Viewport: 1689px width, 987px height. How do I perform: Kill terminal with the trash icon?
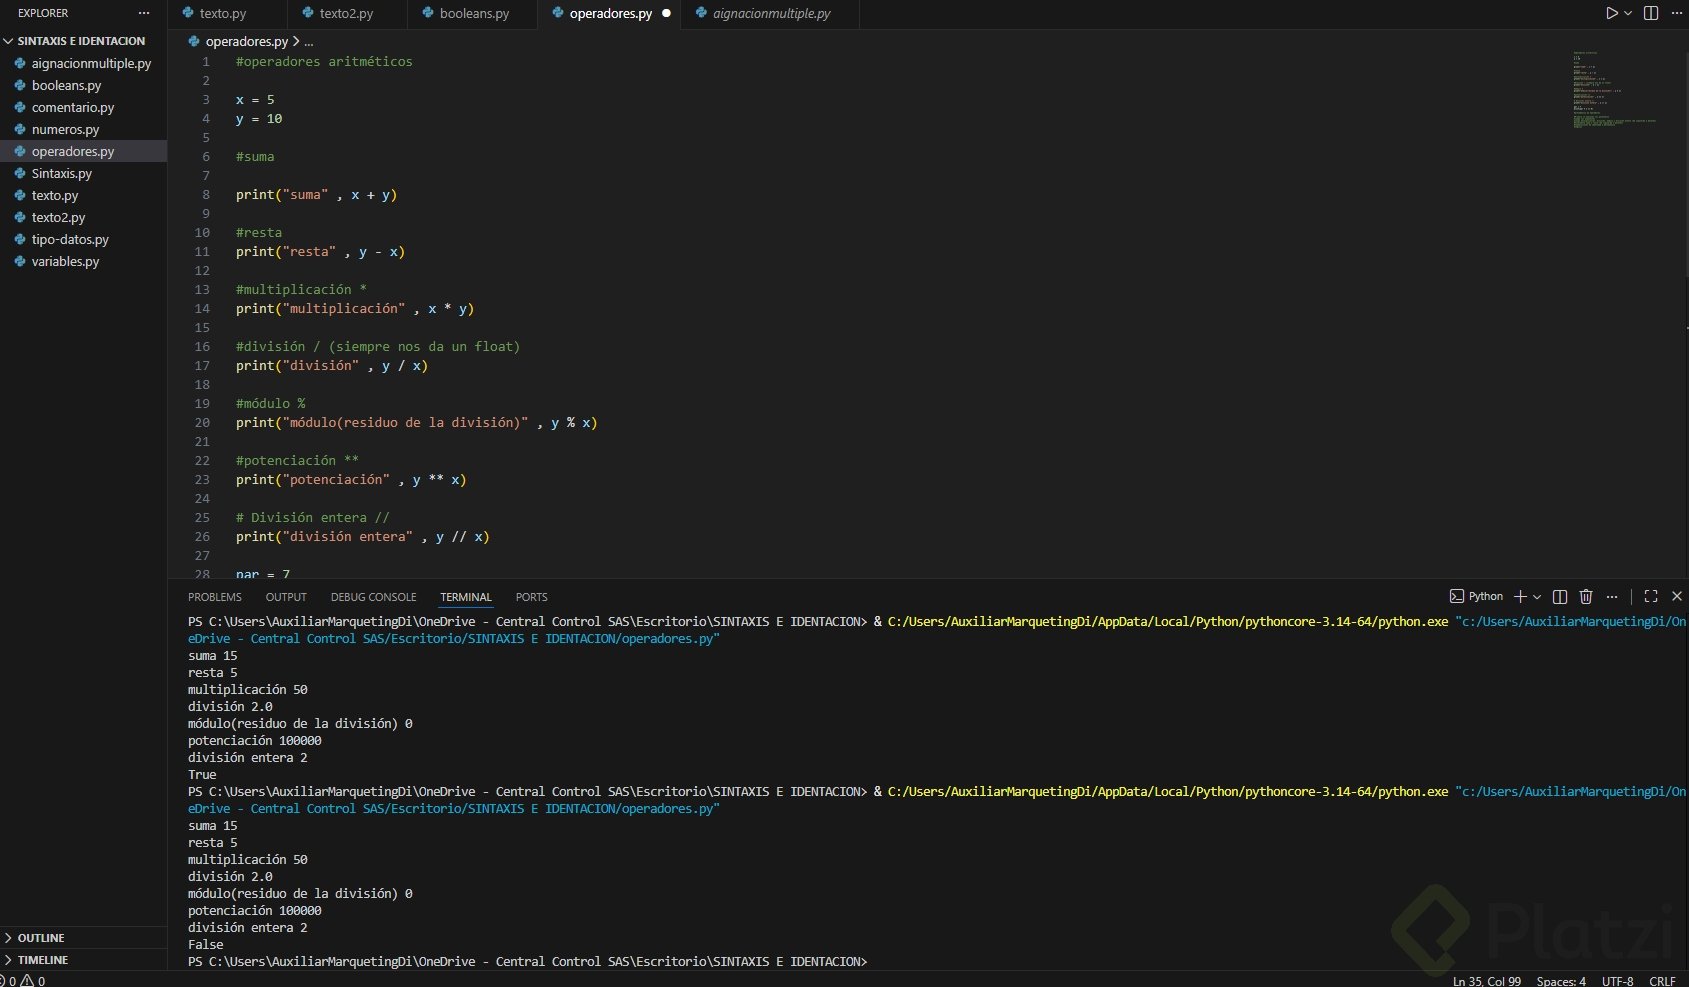(1586, 597)
